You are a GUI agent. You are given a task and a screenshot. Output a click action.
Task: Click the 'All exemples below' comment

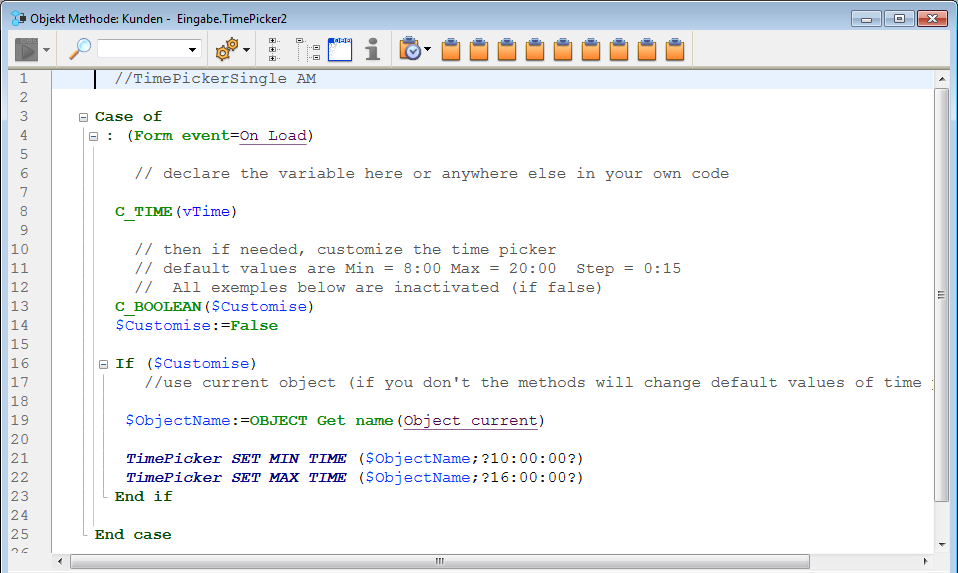tap(368, 287)
